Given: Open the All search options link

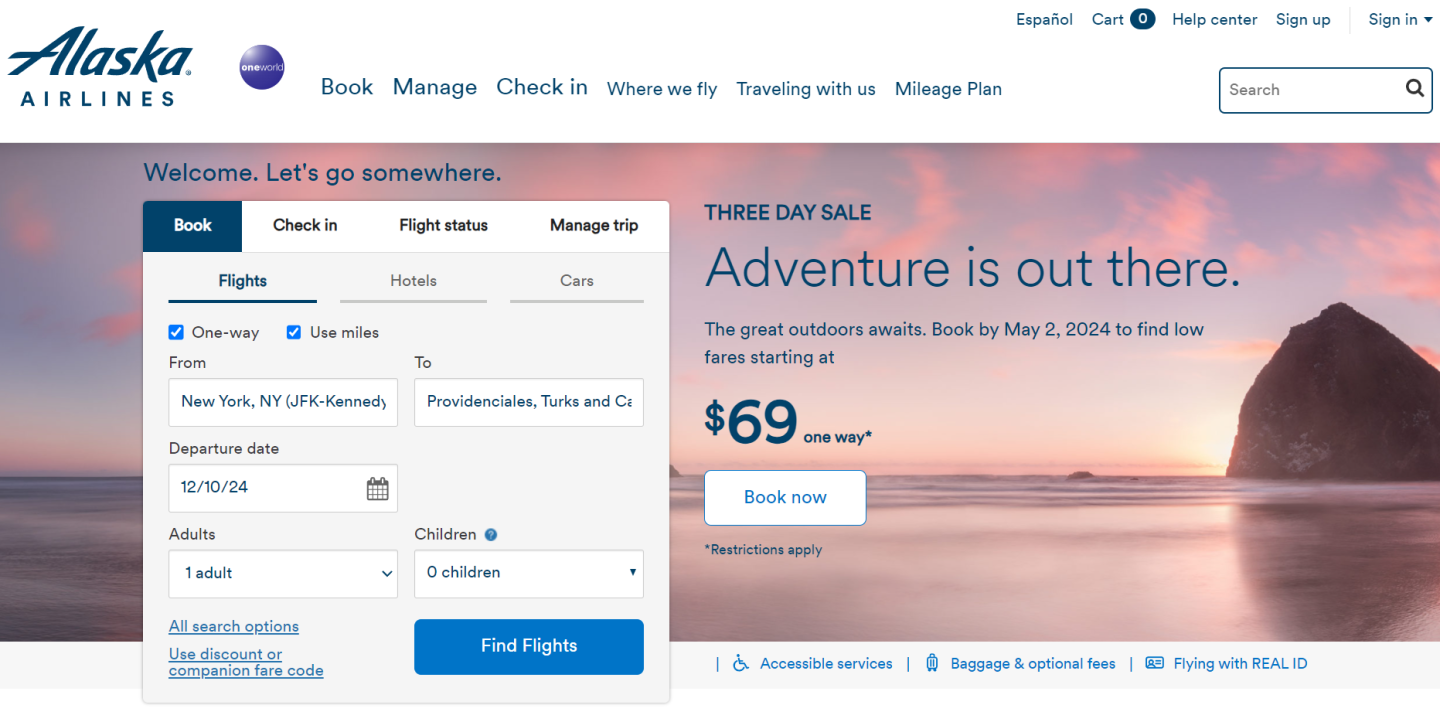Looking at the screenshot, I should [x=234, y=627].
